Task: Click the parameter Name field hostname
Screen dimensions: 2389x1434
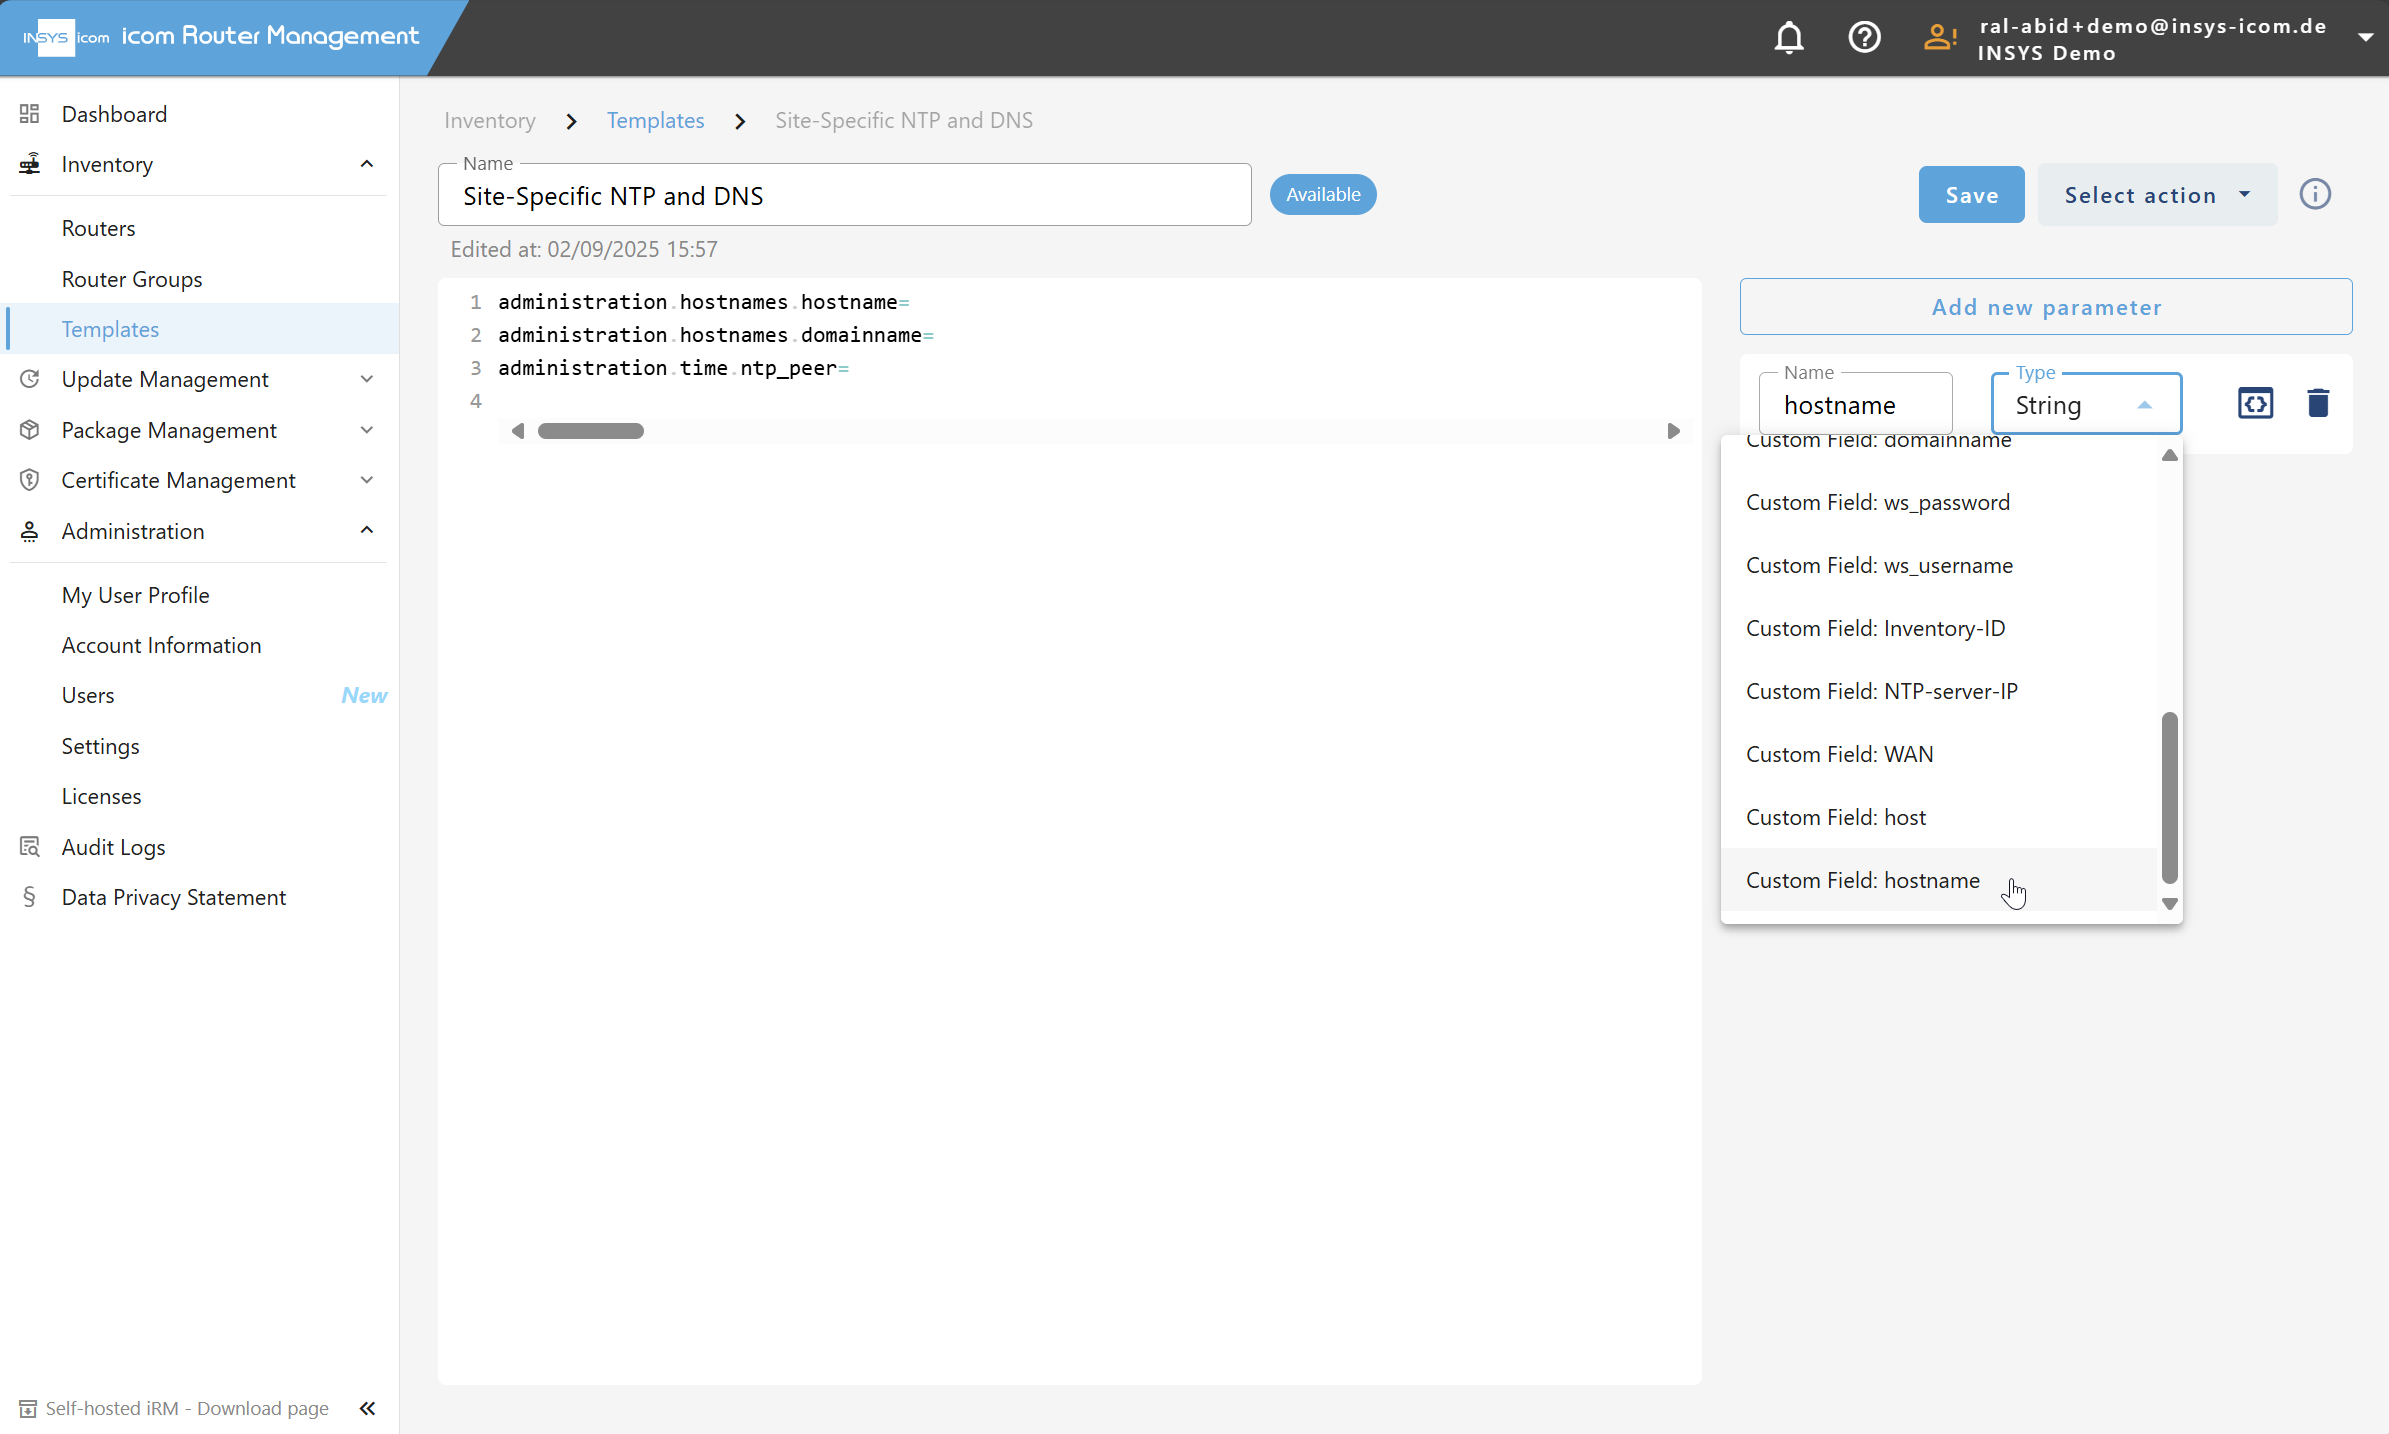Action: point(1856,404)
